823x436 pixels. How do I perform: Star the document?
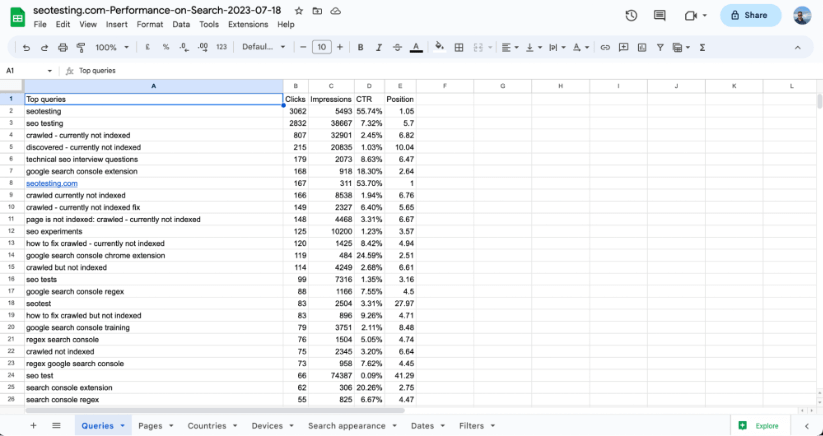(x=299, y=10)
